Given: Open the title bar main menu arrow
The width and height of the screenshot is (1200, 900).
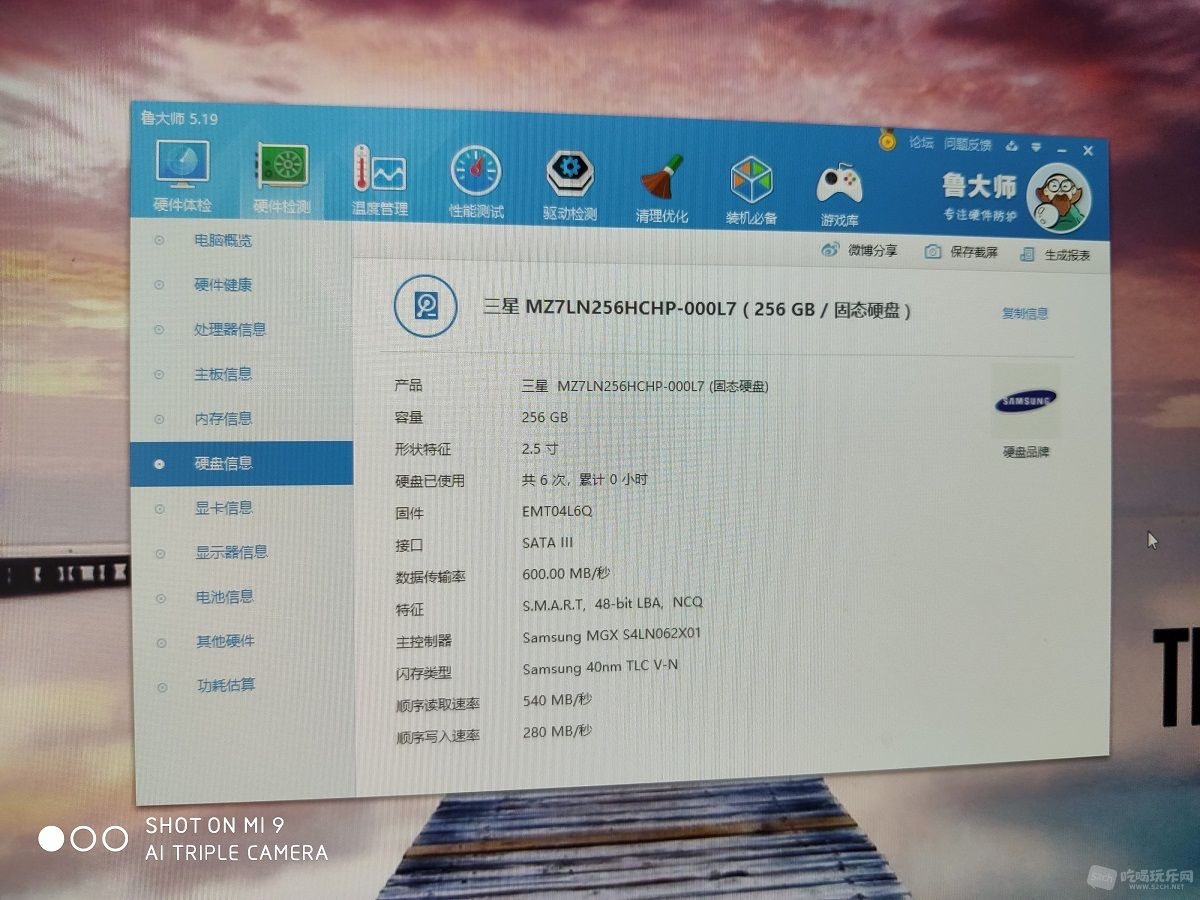Looking at the screenshot, I should (x=1037, y=147).
